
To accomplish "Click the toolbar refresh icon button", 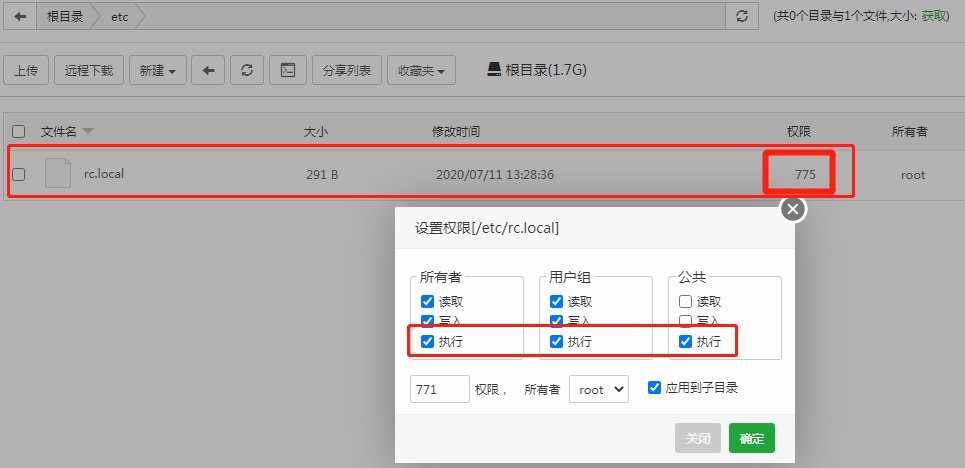I will pos(247,71).
